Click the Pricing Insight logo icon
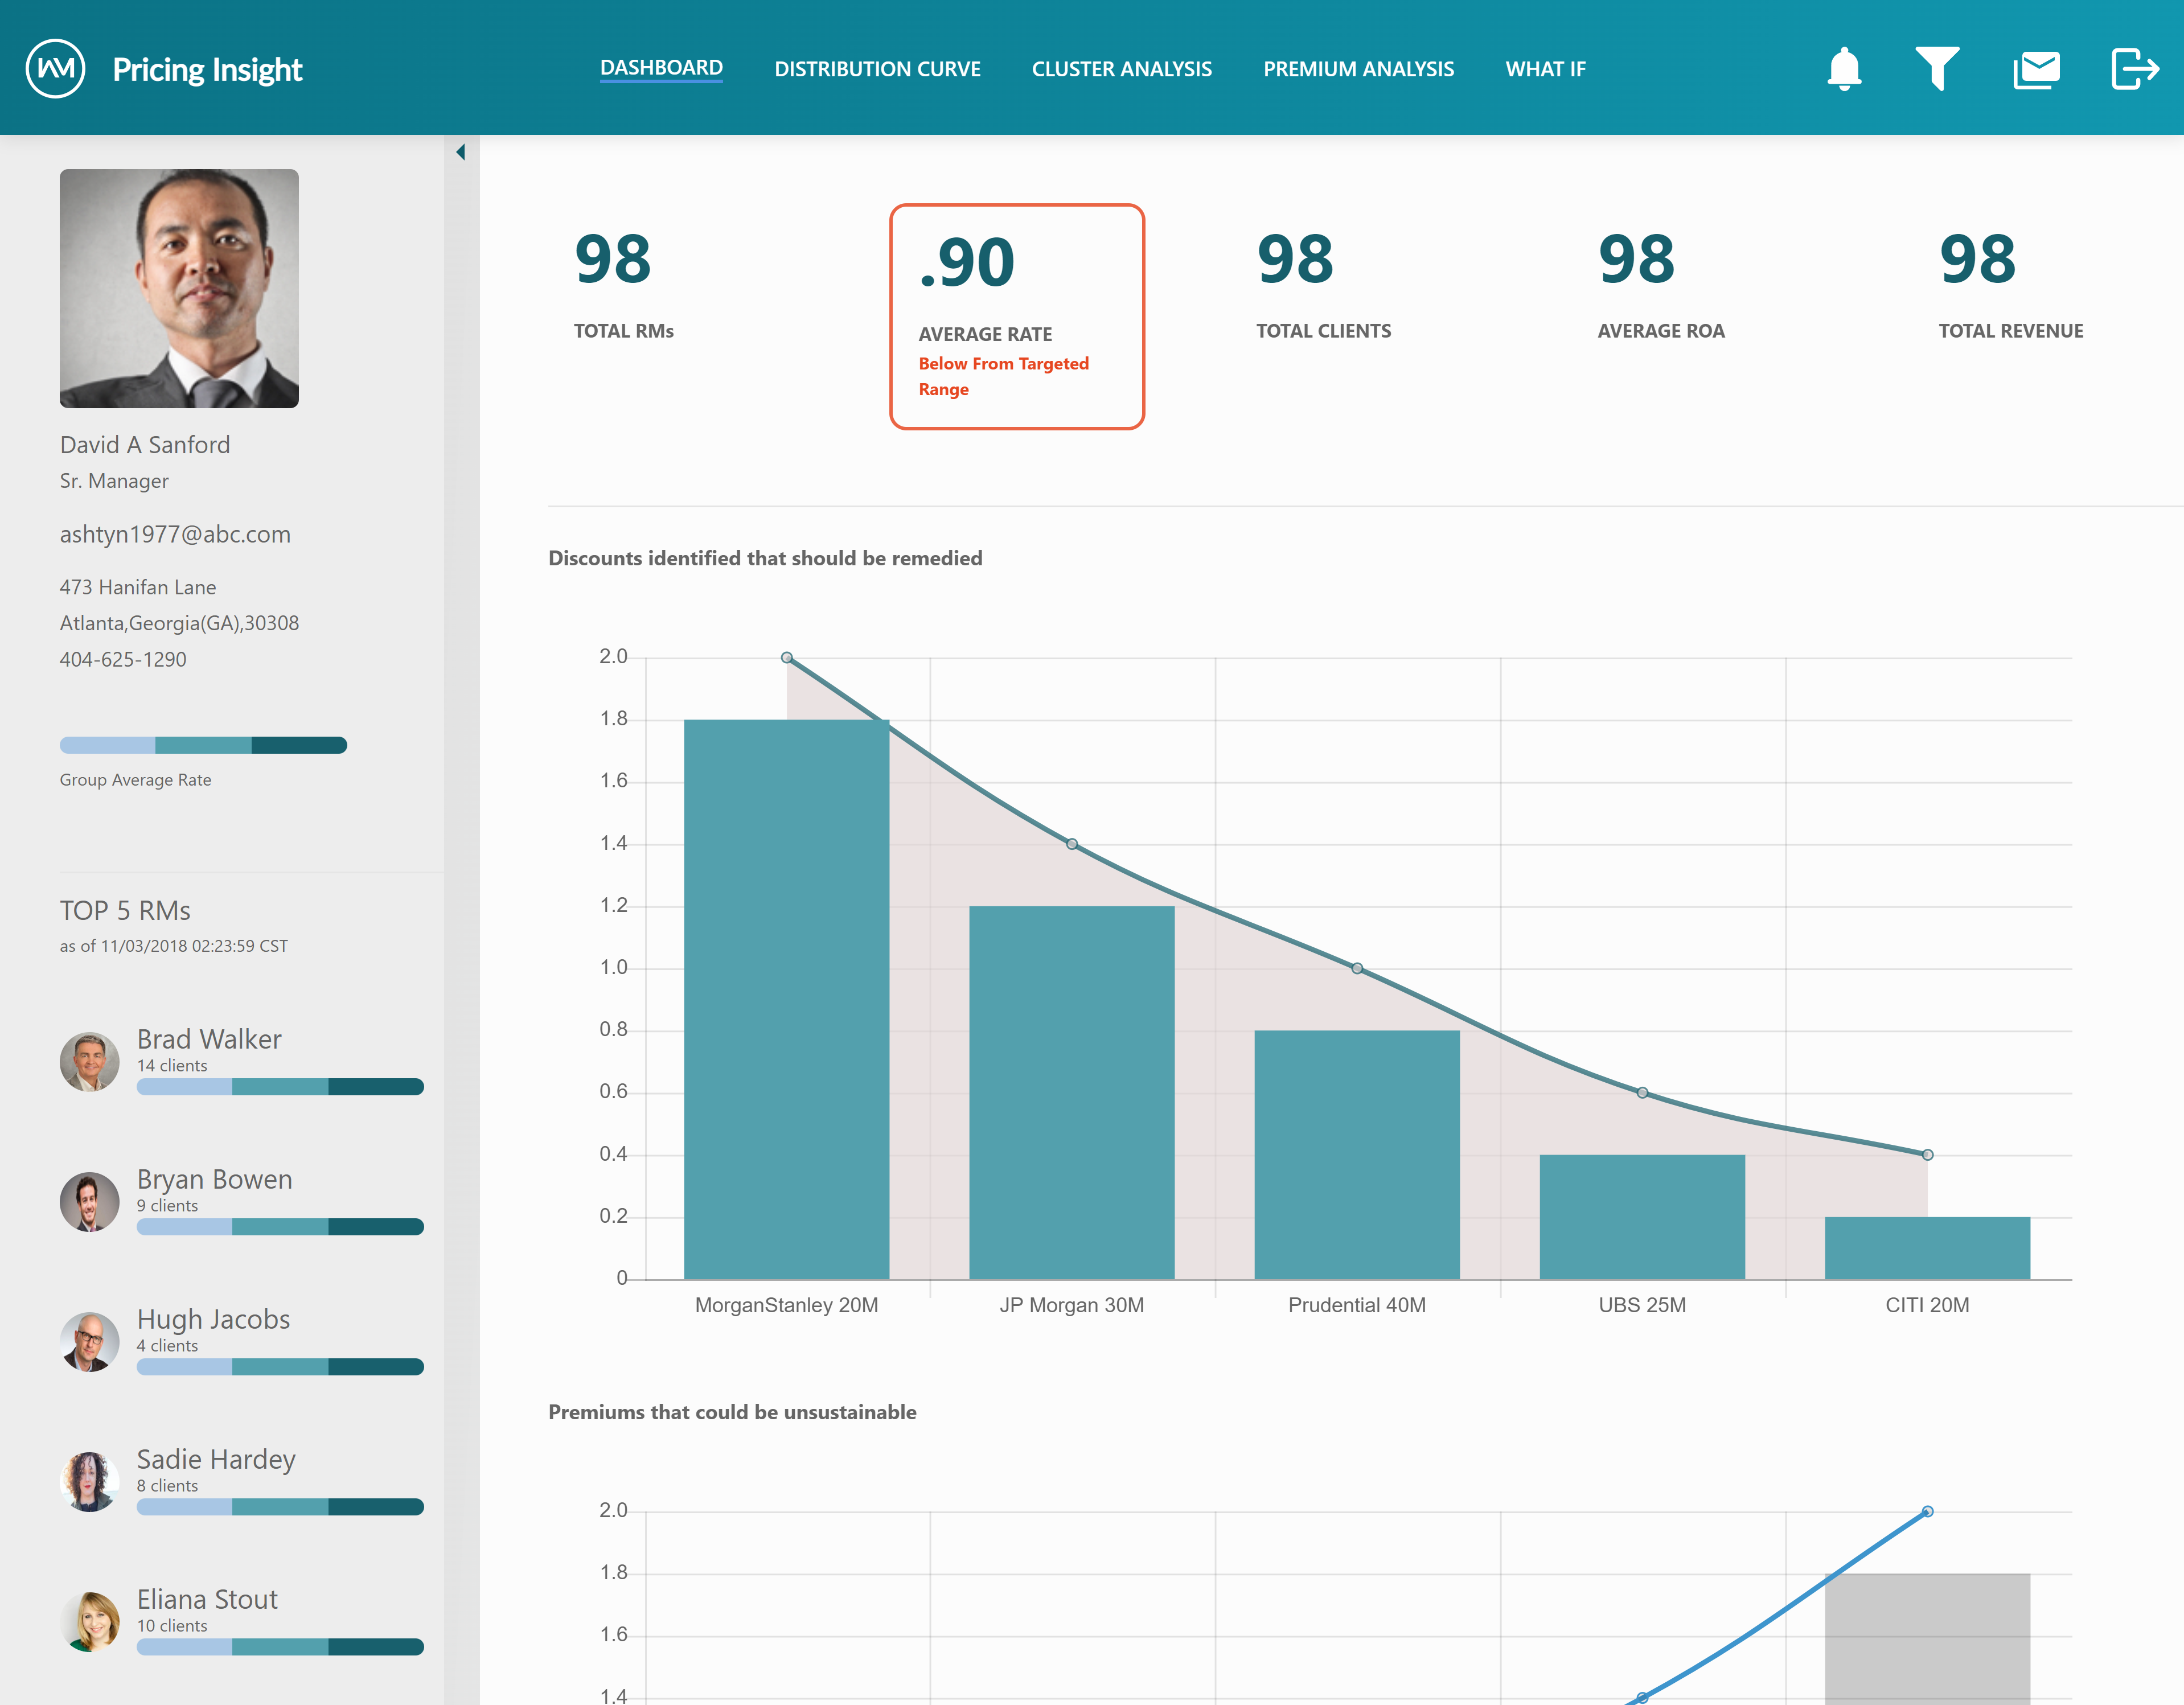This screenshot has height=1705, width=2184. (55, 69)
